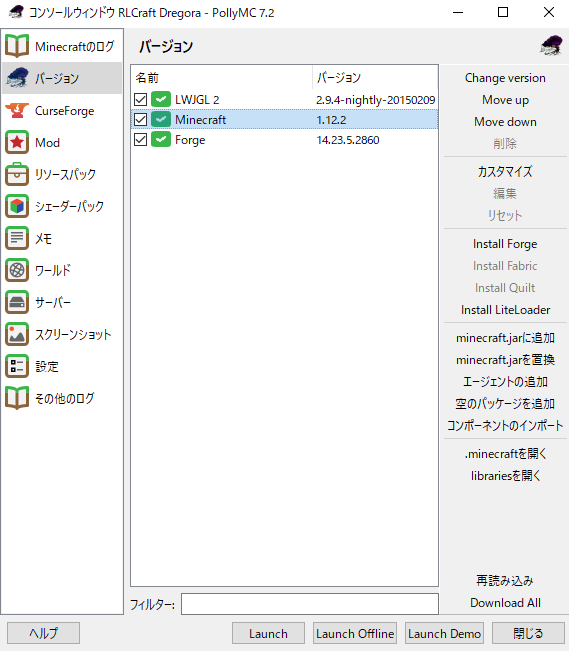Viewport: 569px width, 651px height.
Task: Click the 閉じる button
Action: (528, 633)
